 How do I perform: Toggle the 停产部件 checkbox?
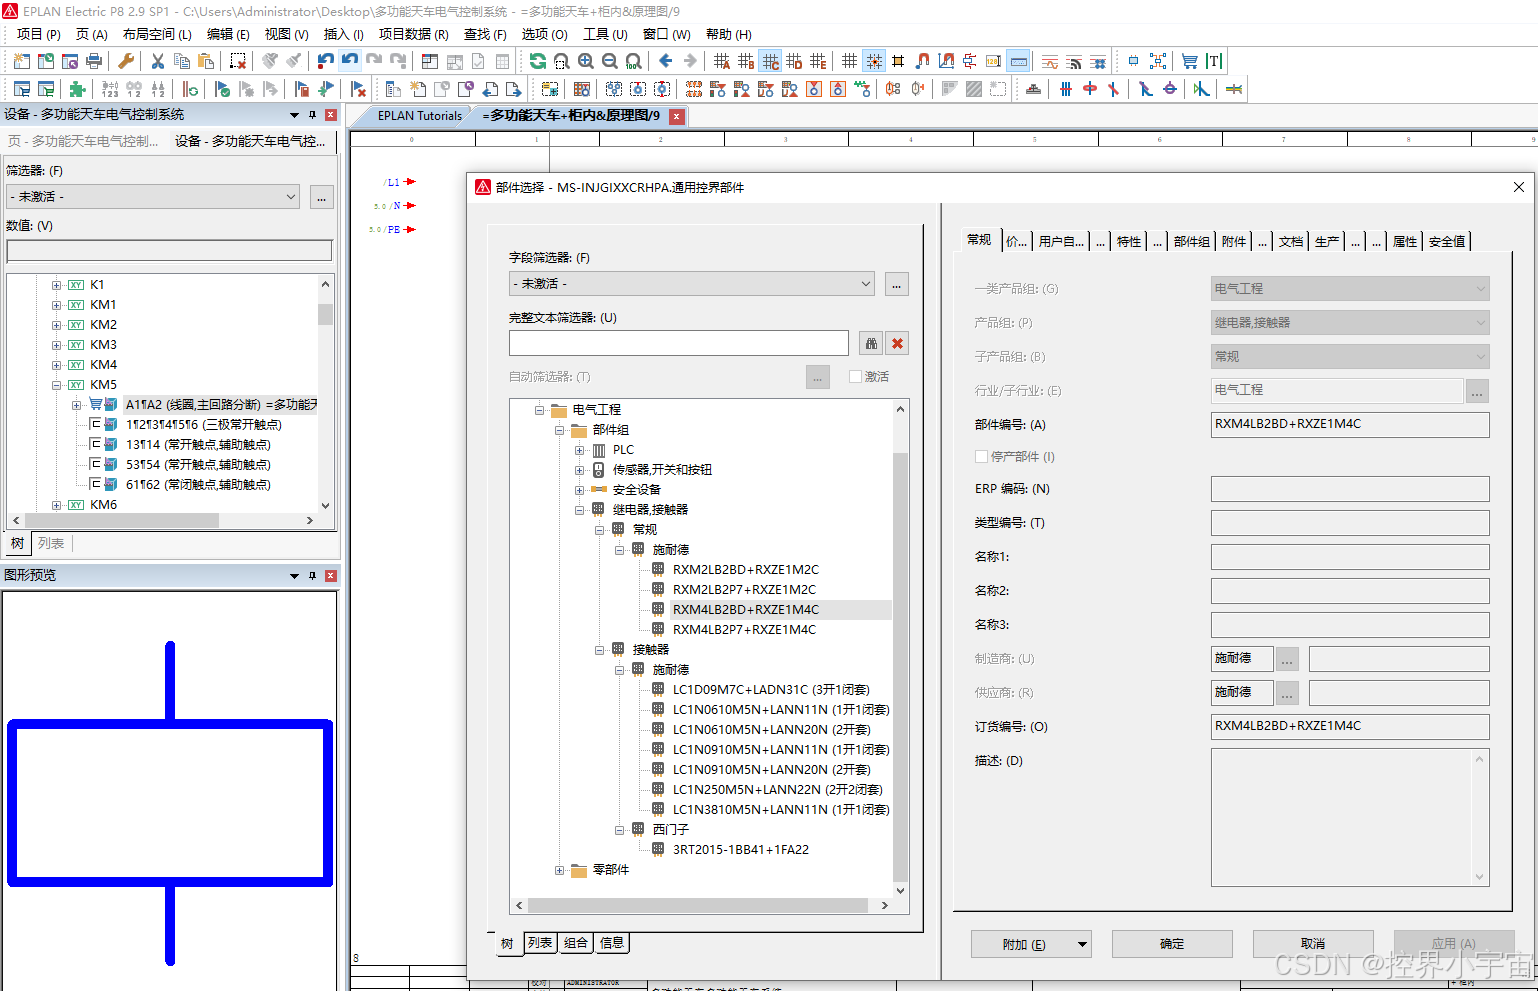pyautogui.click(x=981, y=456)
